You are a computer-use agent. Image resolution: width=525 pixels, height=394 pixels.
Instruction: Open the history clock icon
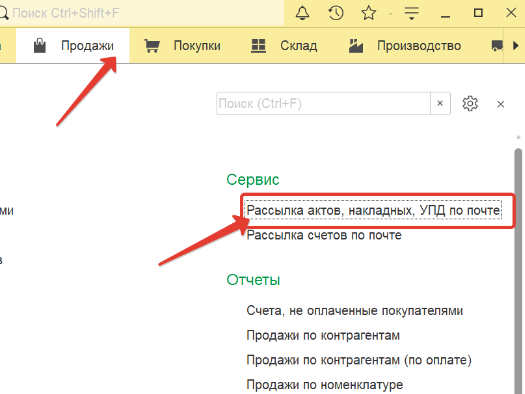pos(335,13)
